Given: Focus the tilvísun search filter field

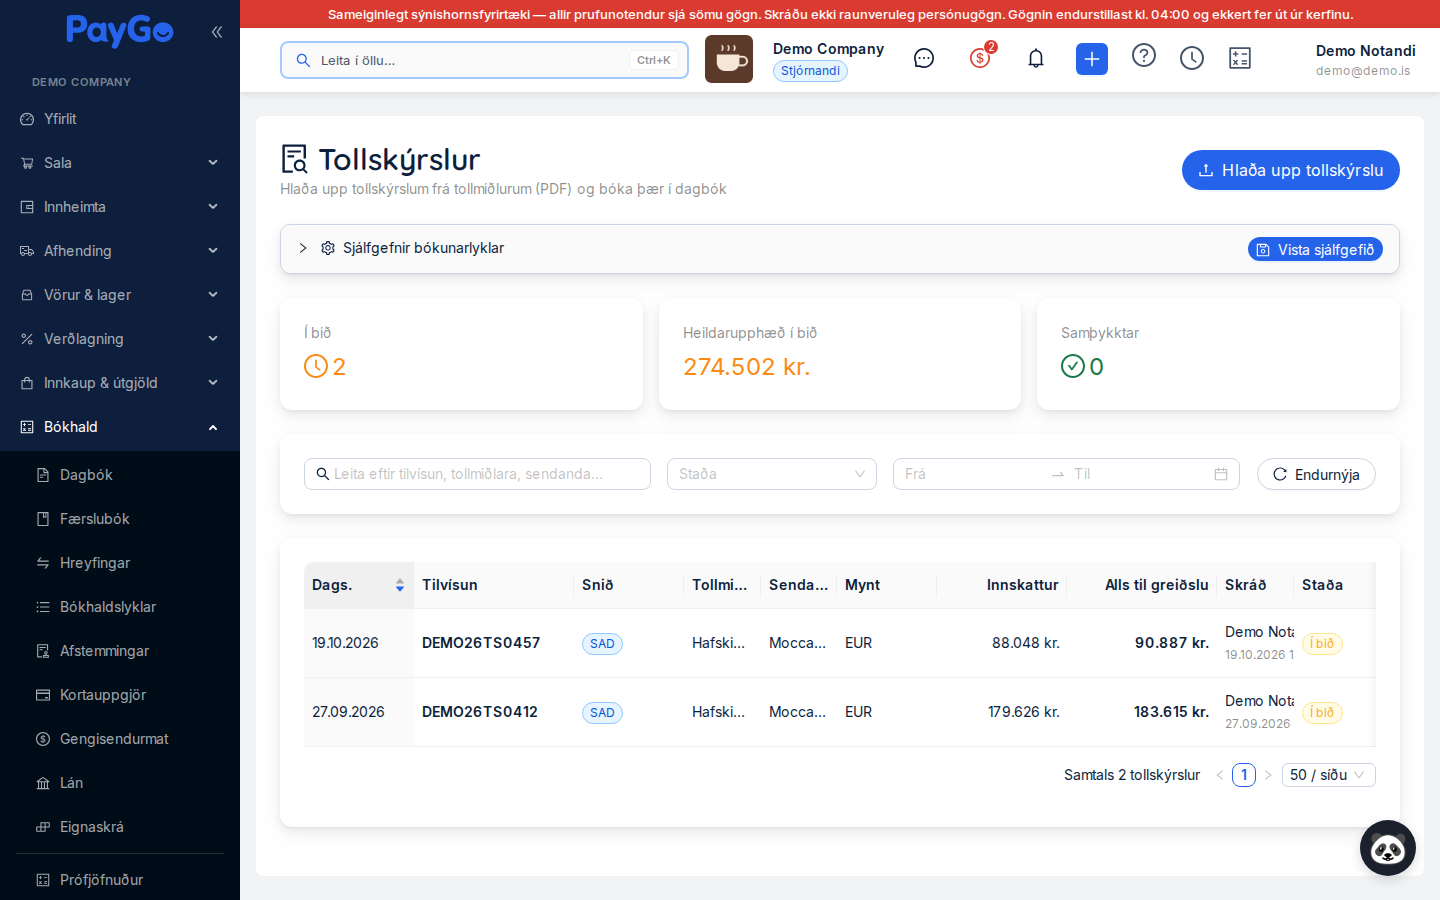Looking at the screenshot, I should click(477, 474).
